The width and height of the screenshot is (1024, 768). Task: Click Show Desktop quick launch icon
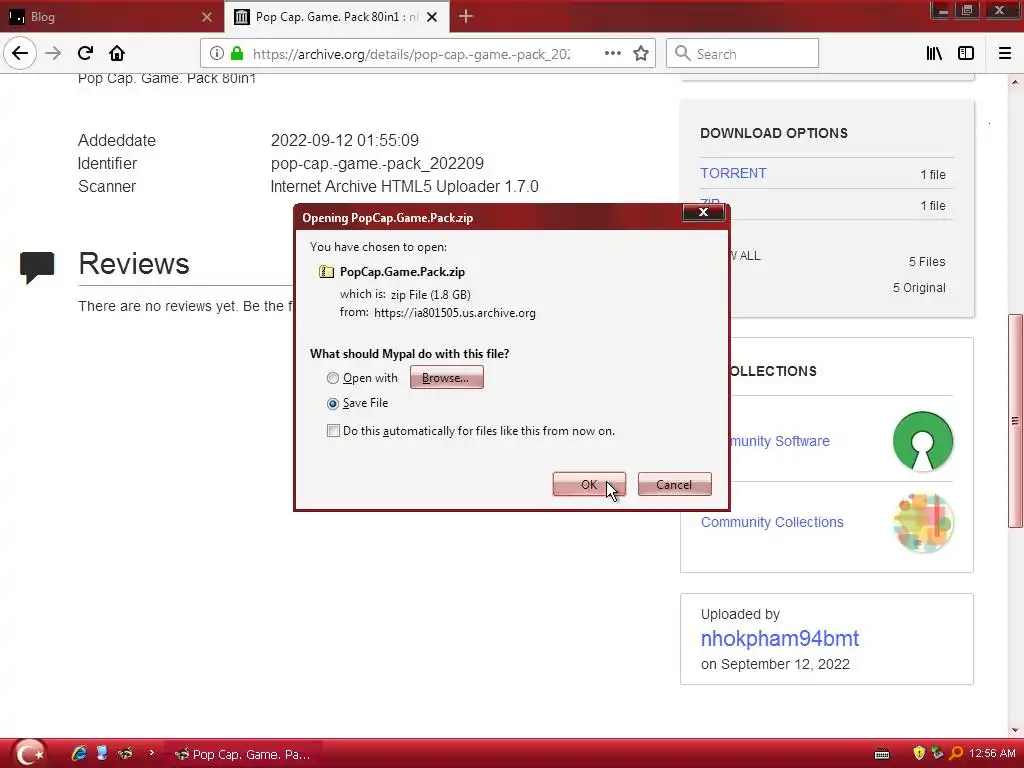tap(102, 754)
